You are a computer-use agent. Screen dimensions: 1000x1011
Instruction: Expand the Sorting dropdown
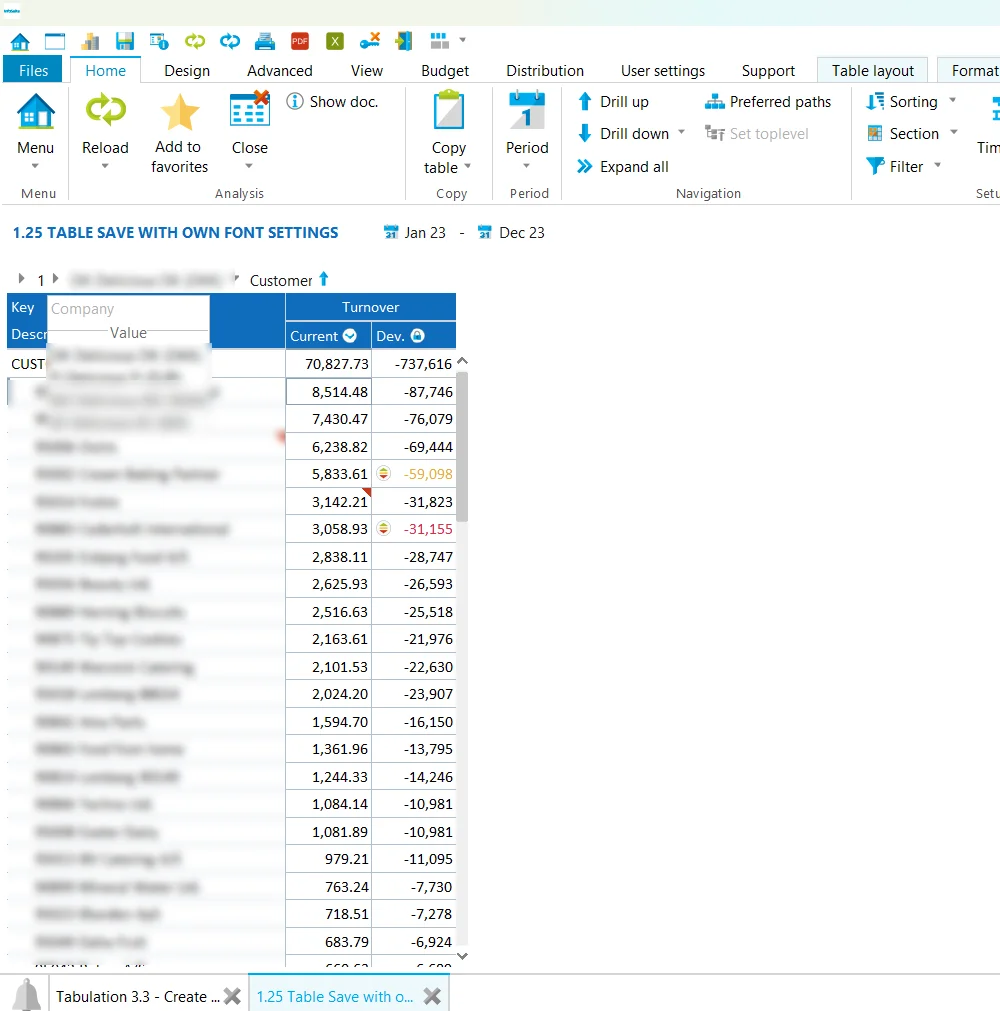pos(952,101)
